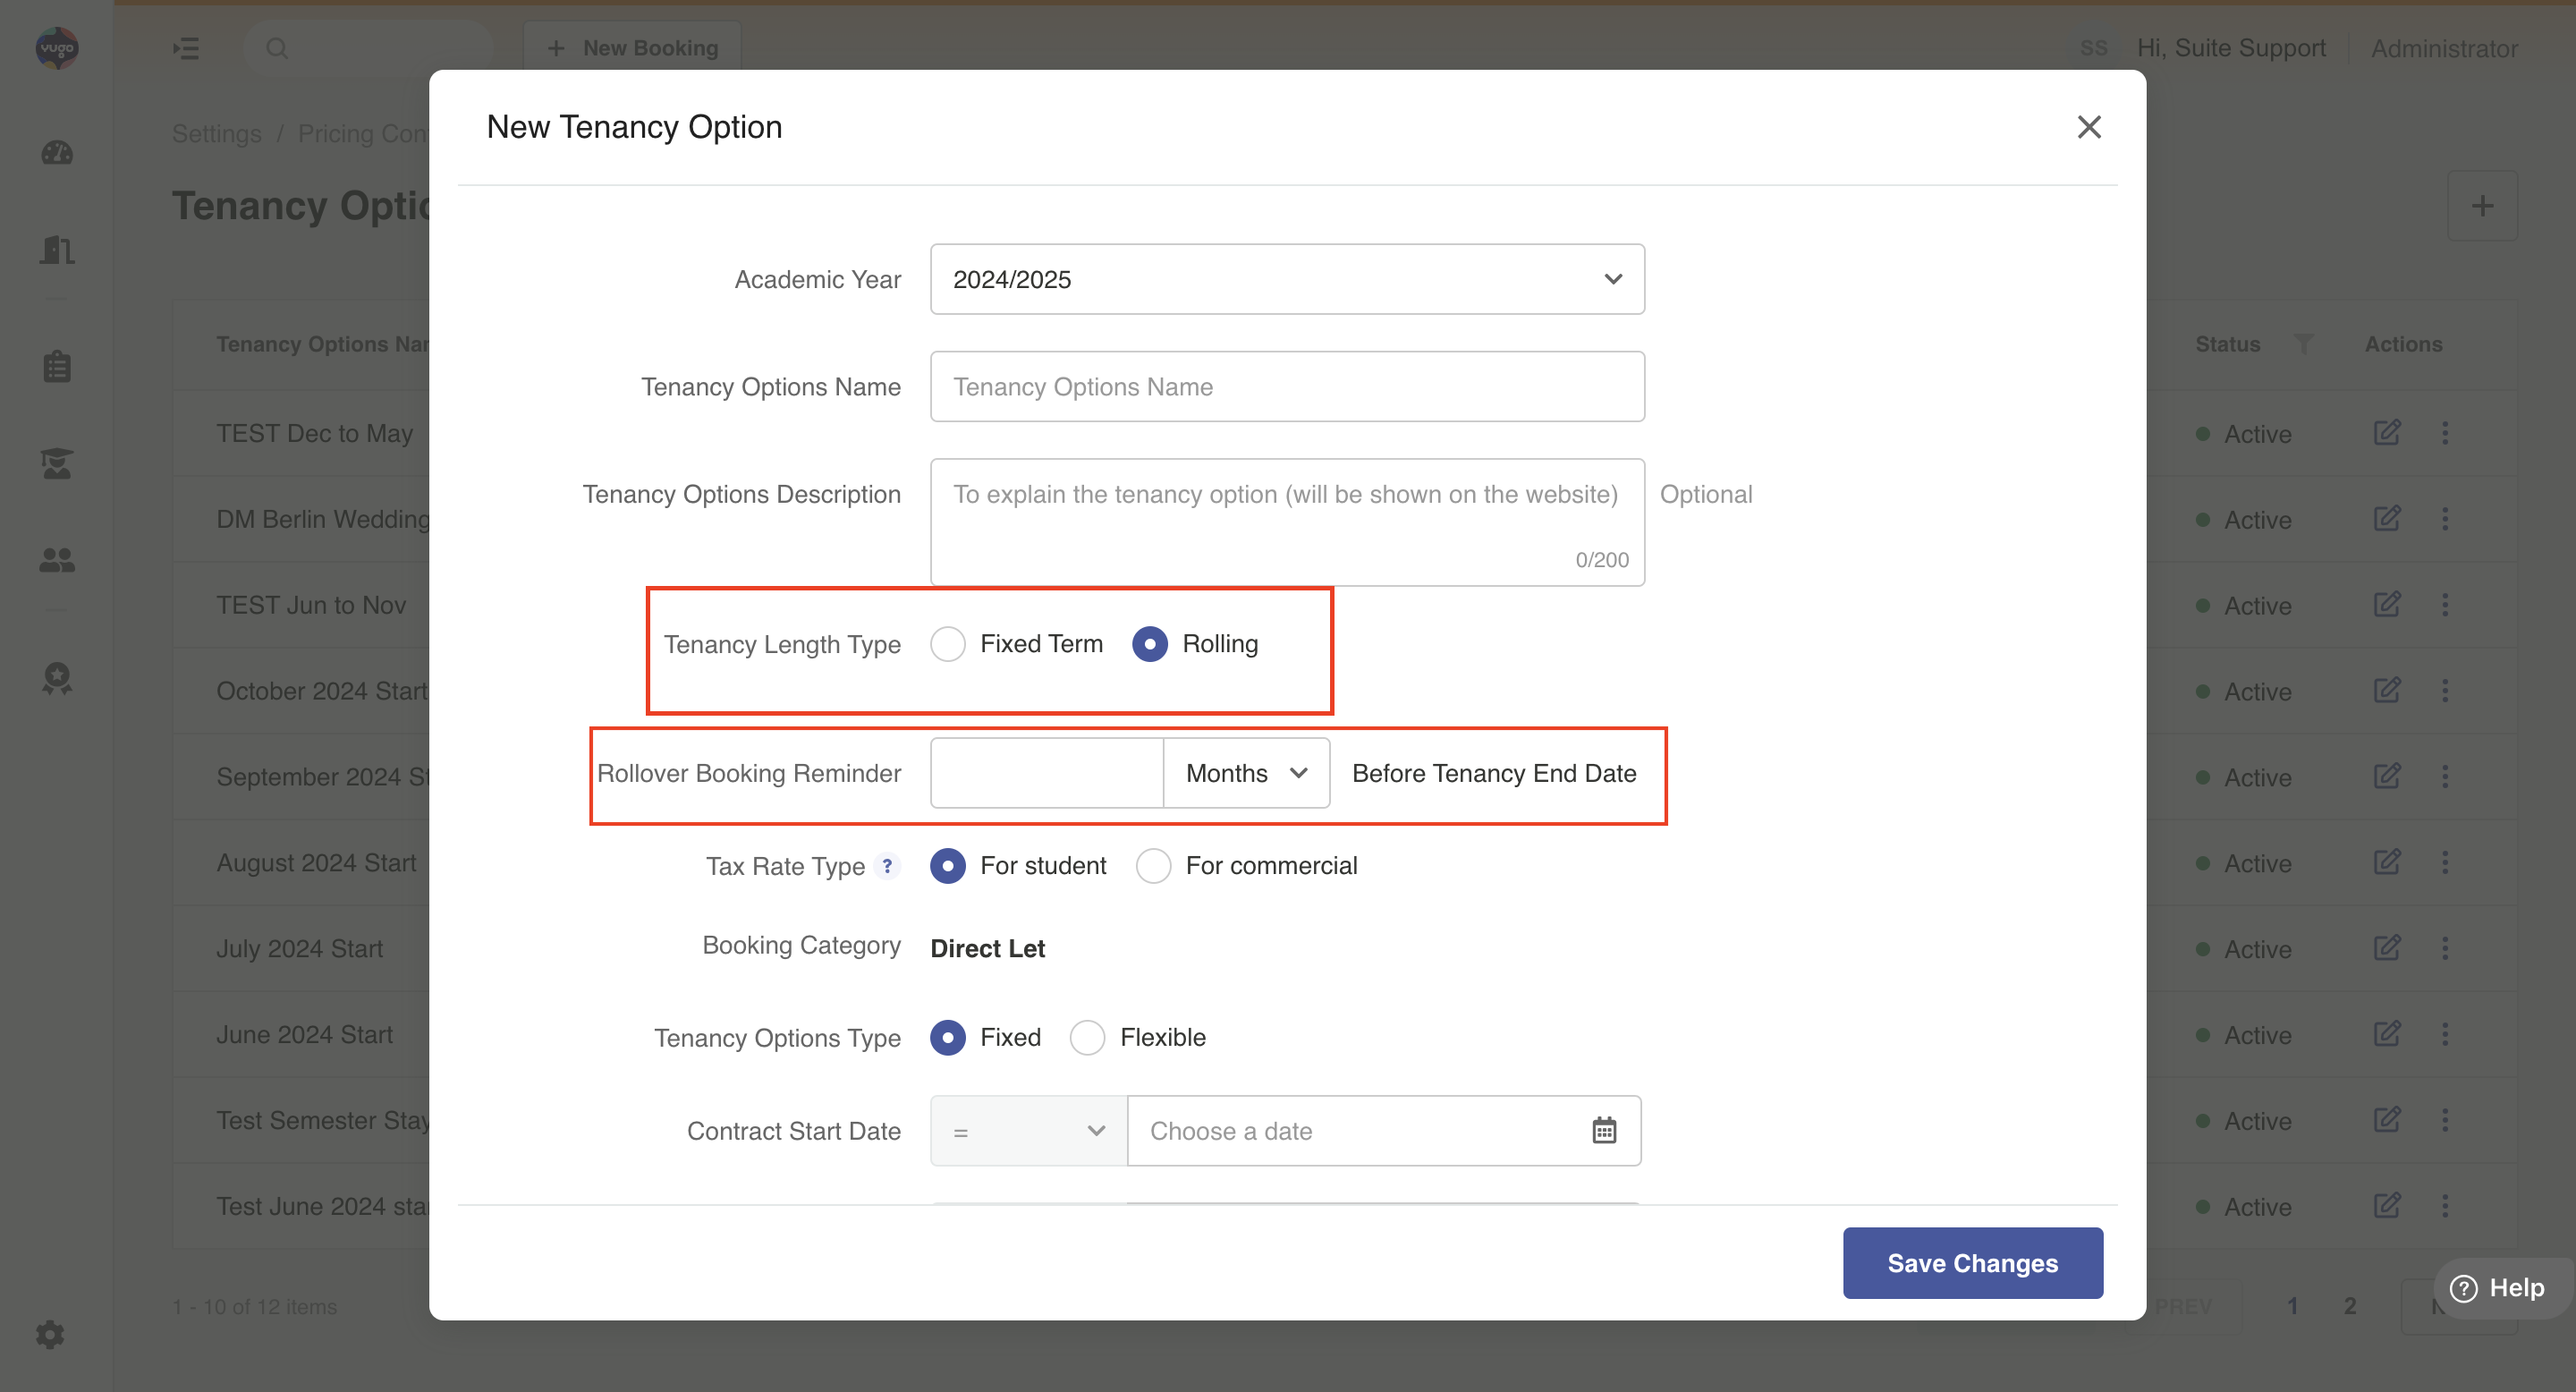
Task: Click the settings gear icon in sidebar
Action: point(50,1333)
